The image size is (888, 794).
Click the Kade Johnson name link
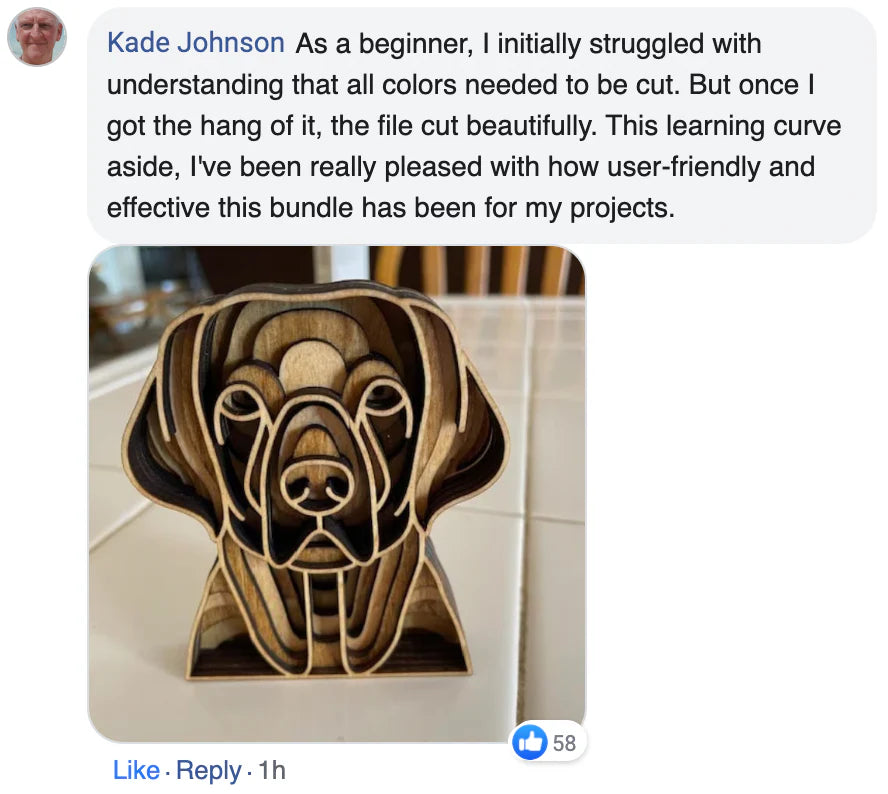coord(195,44)
